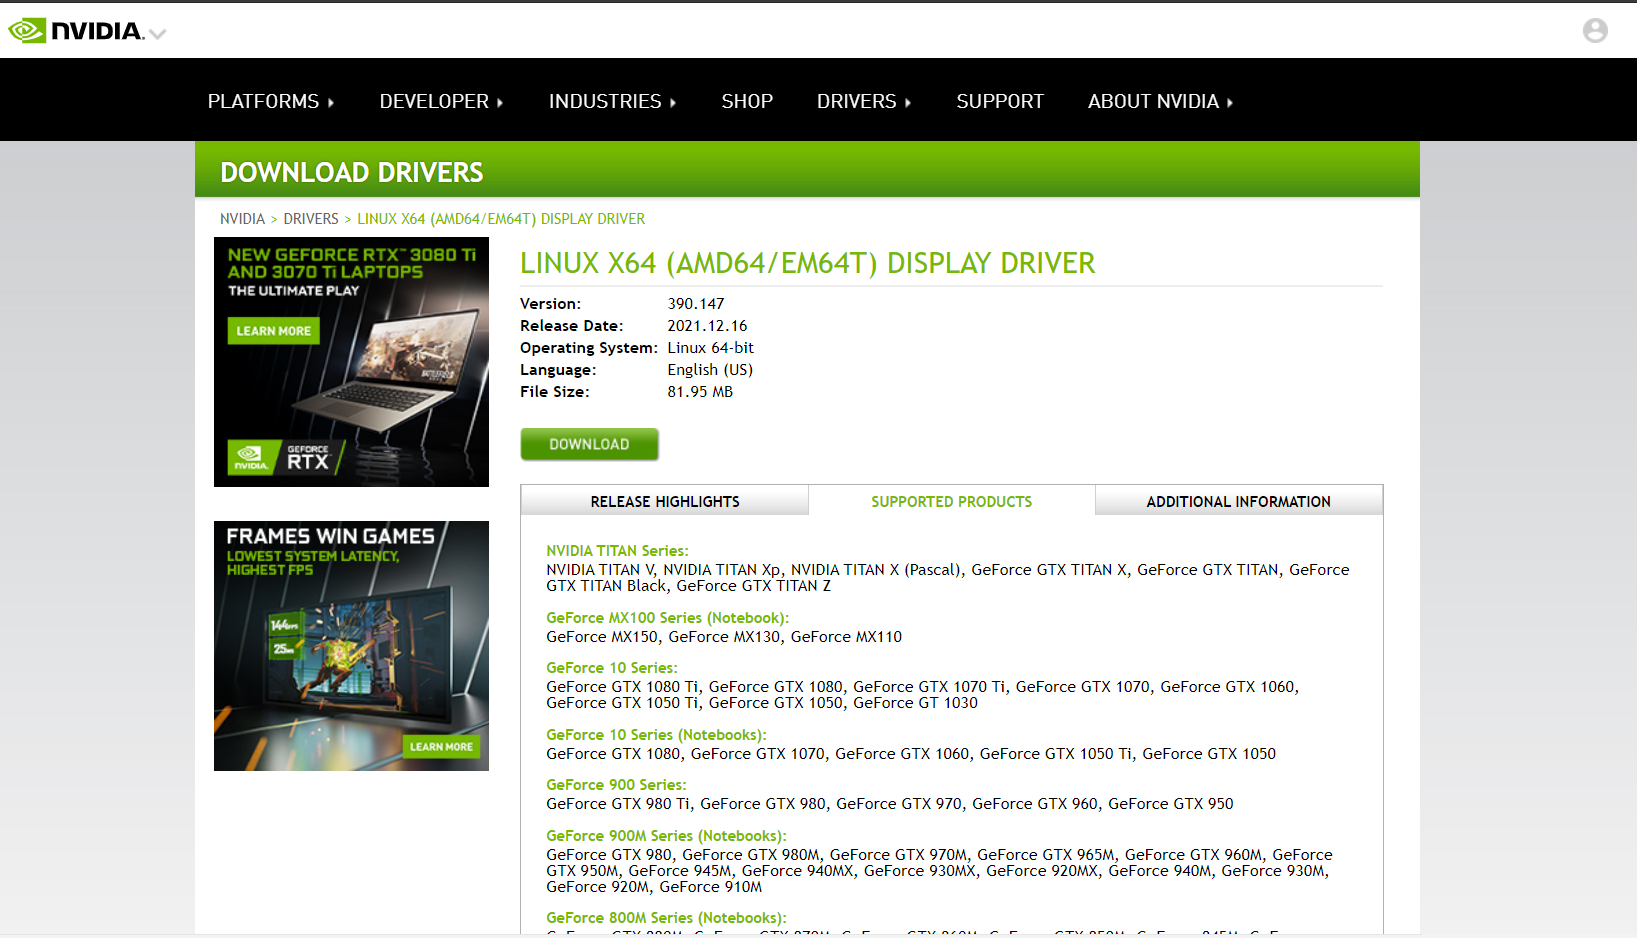Click the version number 390.147

tap(696, 304)
